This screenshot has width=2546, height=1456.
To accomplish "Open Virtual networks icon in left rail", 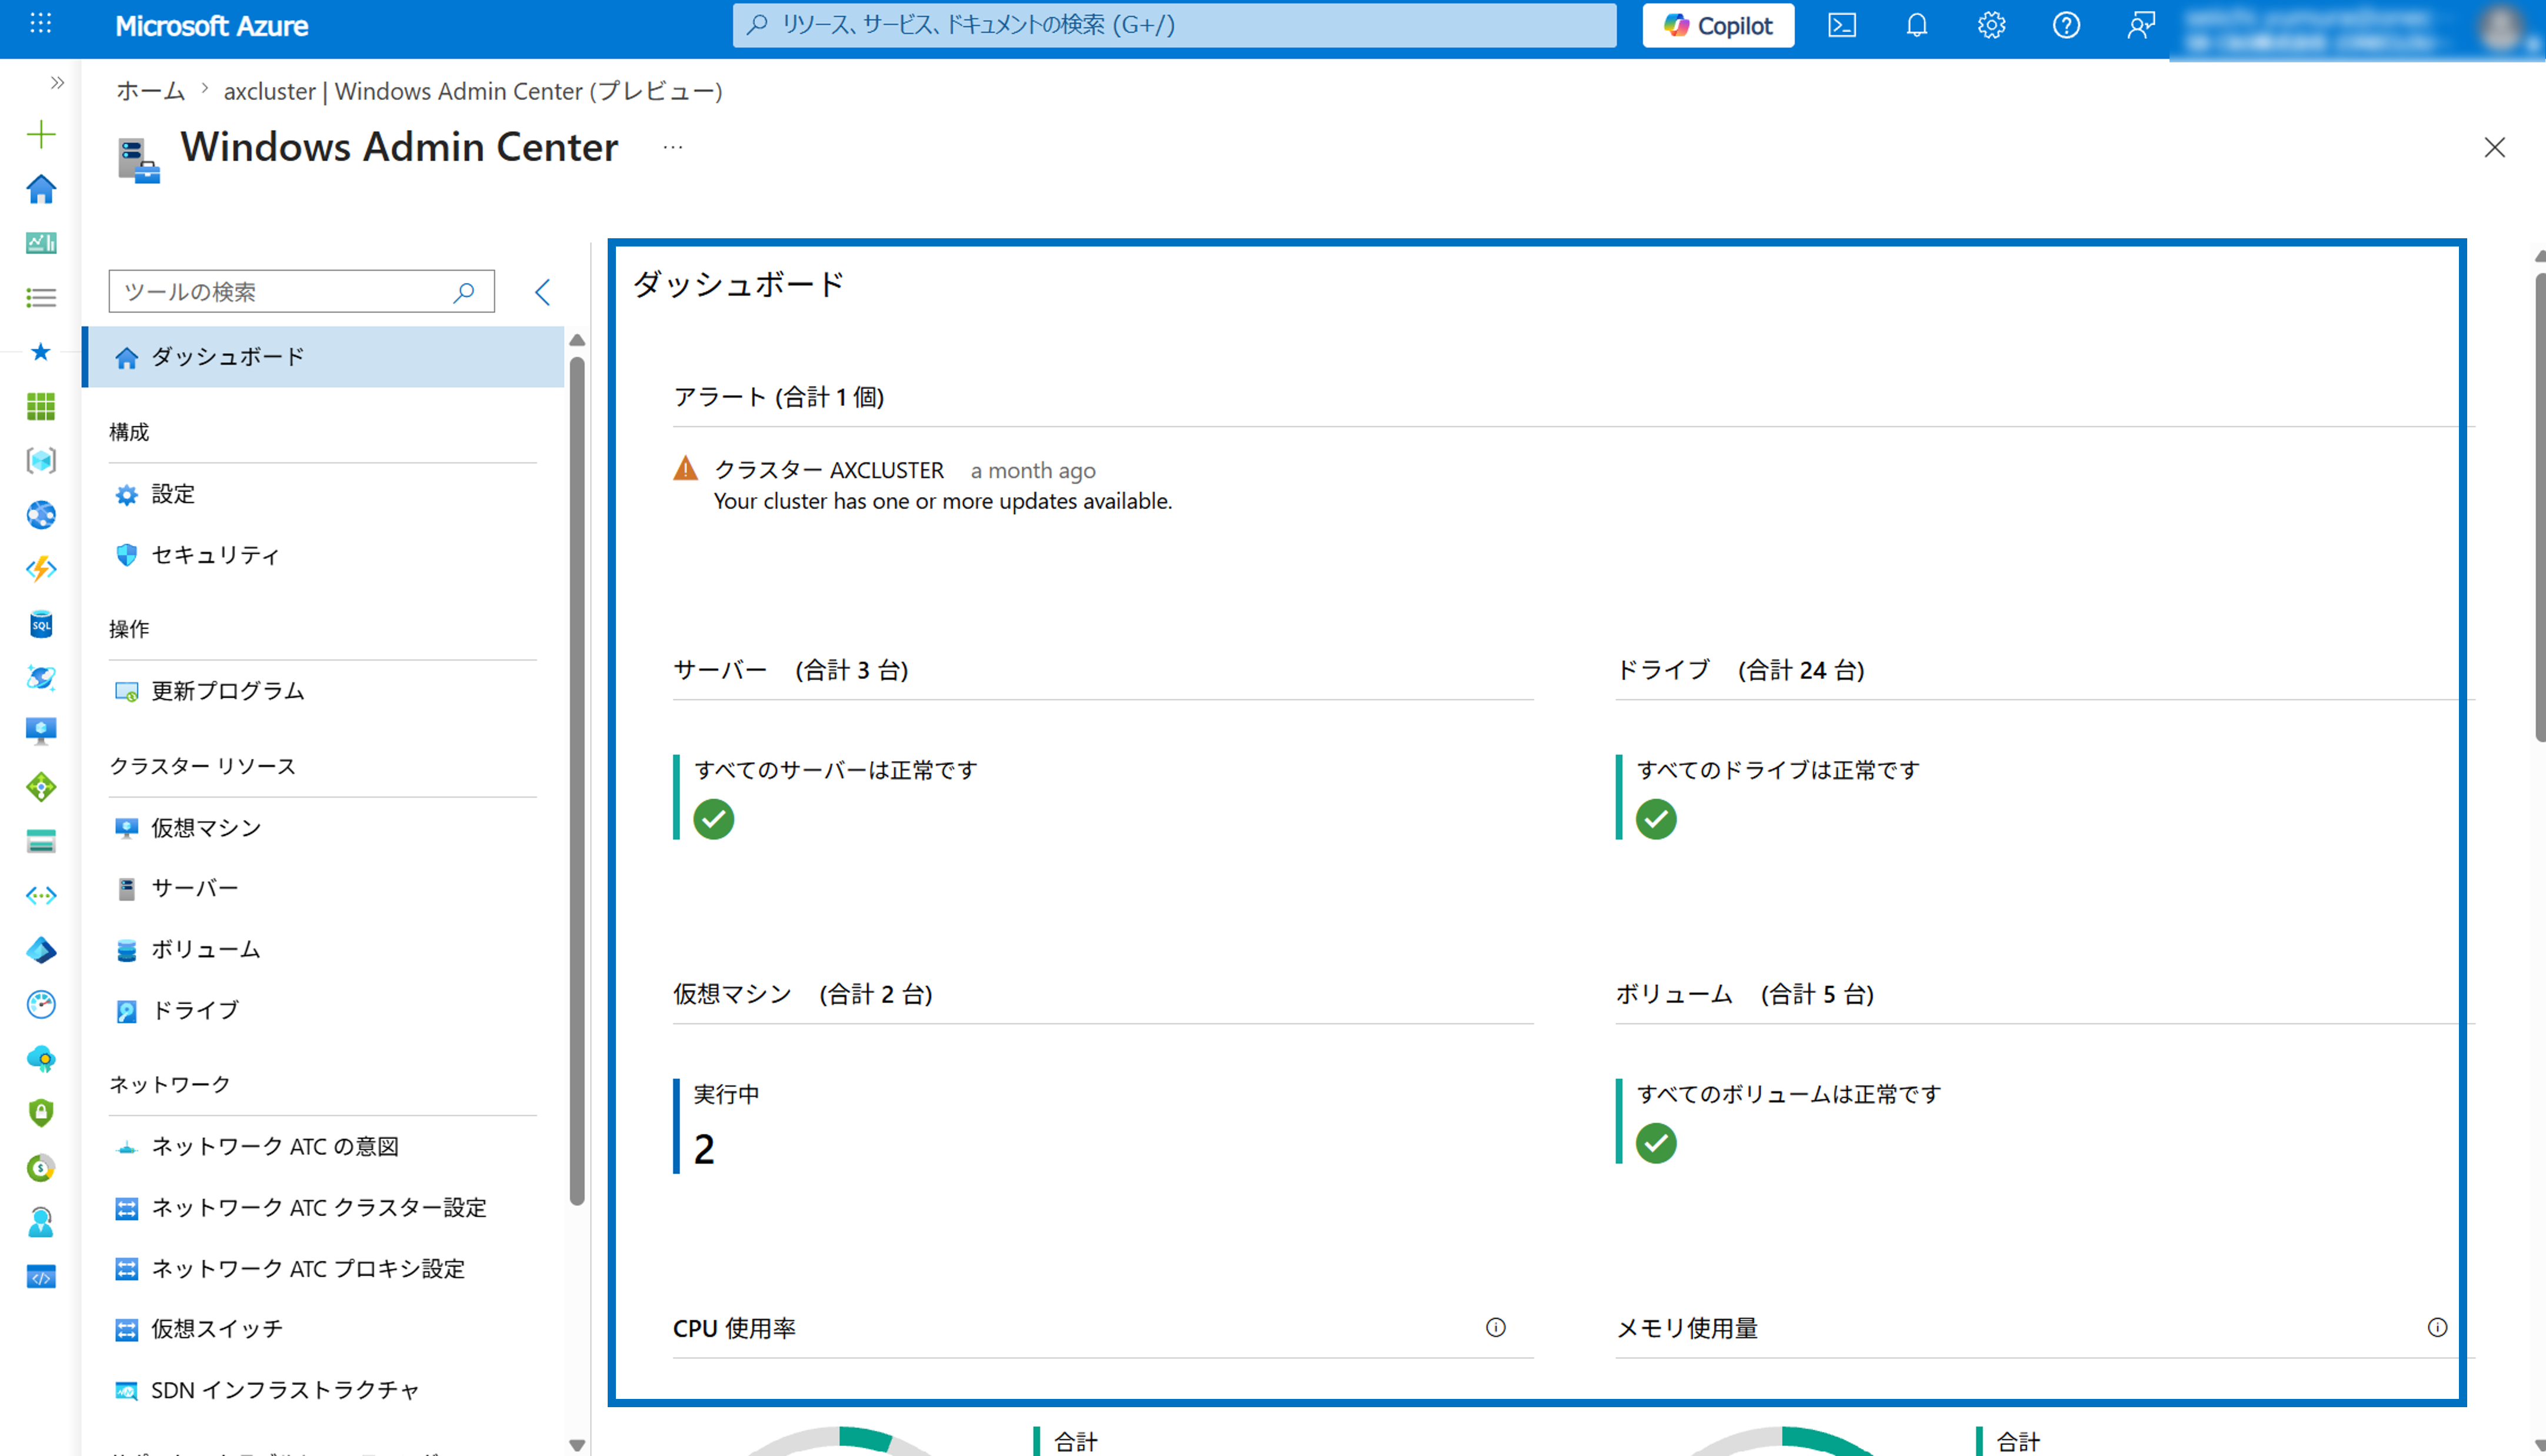I will (x=41, y=895).
